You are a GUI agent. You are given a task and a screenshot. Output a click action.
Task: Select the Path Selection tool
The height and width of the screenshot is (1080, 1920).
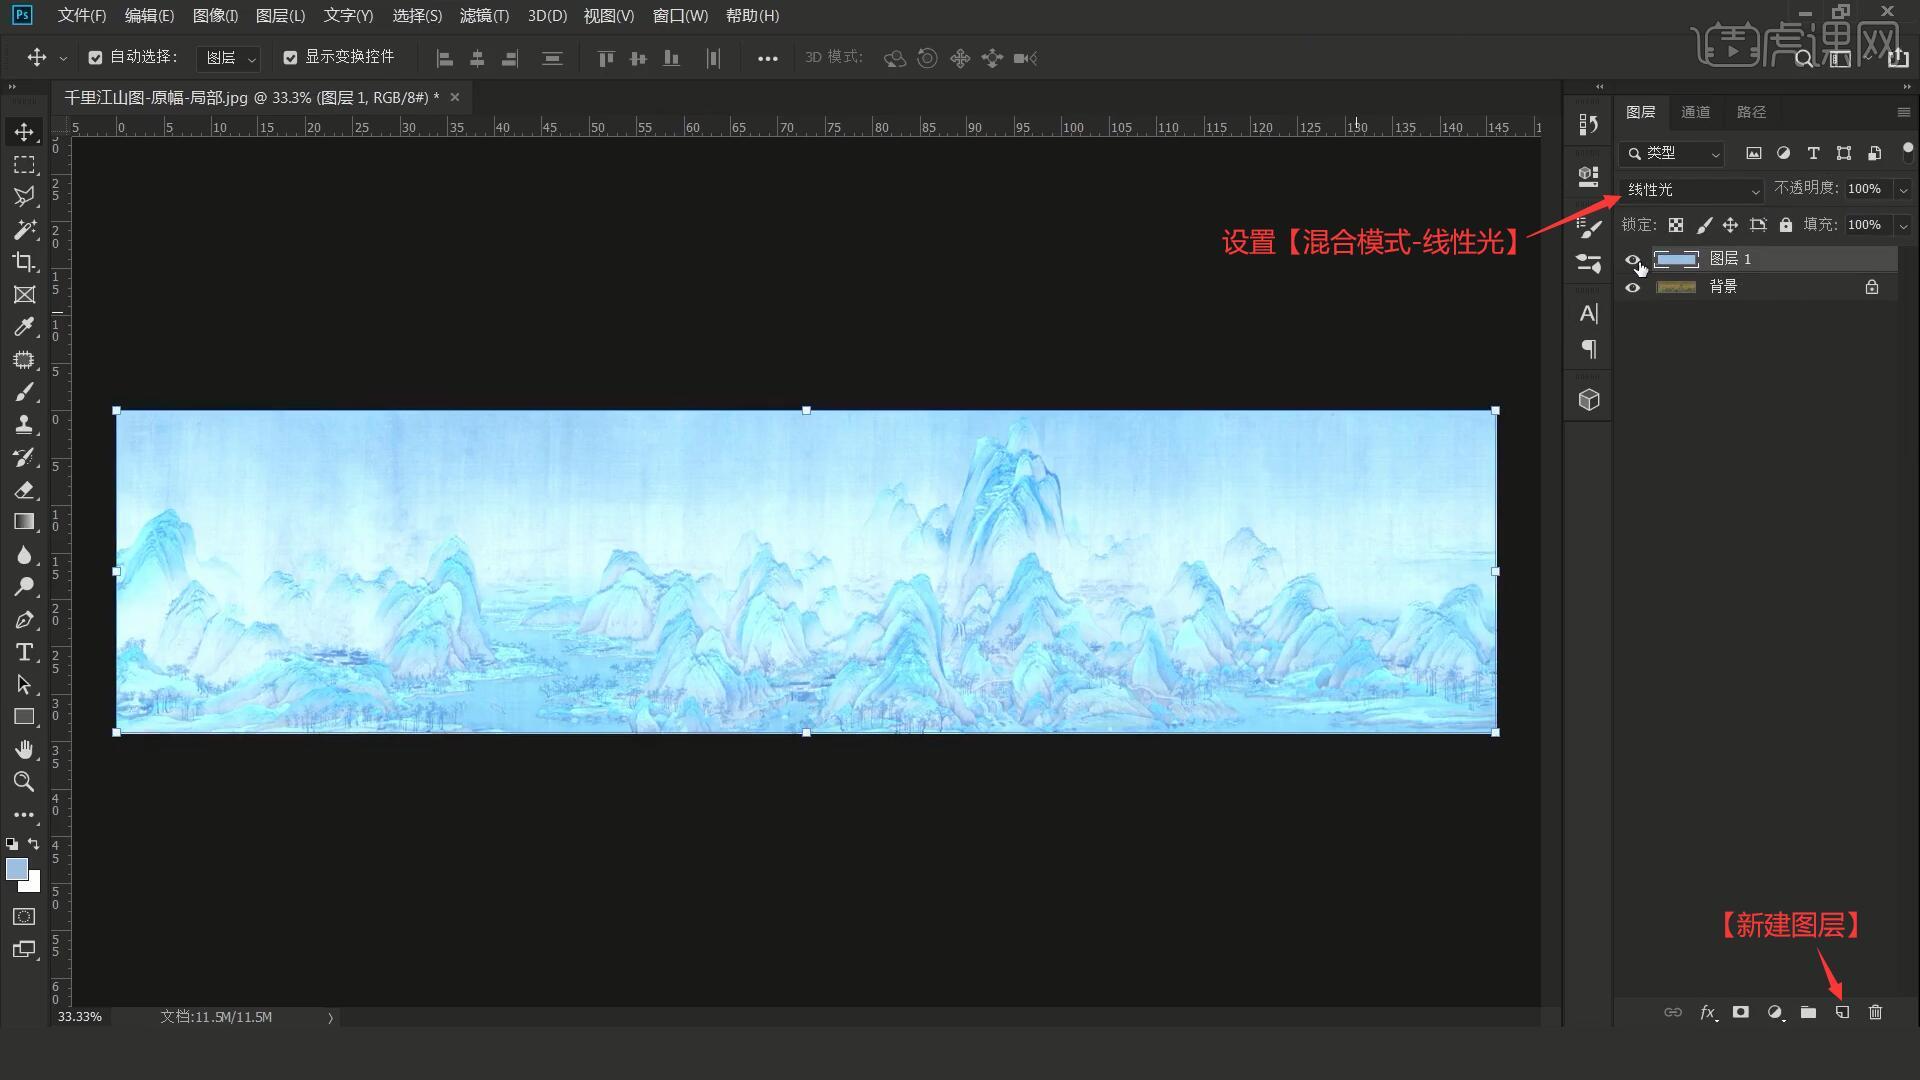(x=24, y=685)
